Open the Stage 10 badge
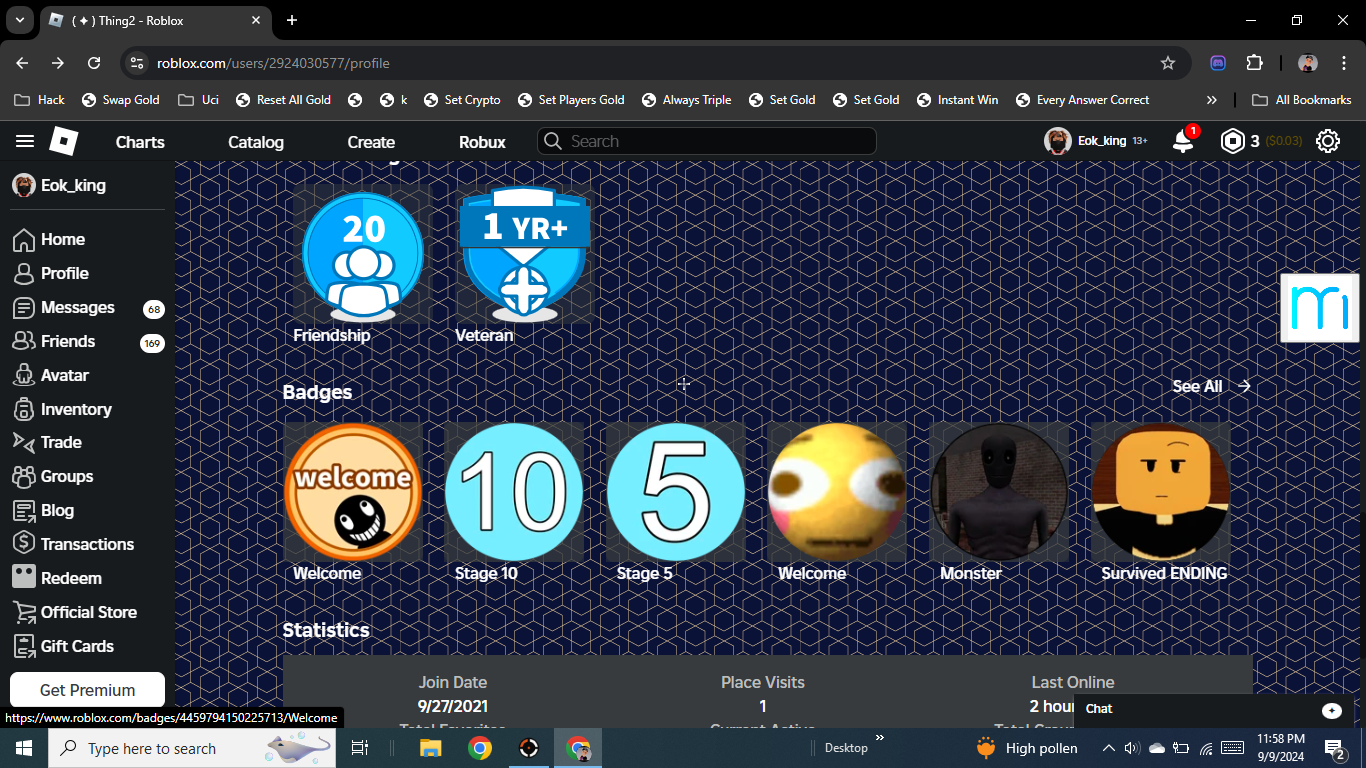Image resolution: width=1366 pixels, height=768 pixels. [514, 492]
